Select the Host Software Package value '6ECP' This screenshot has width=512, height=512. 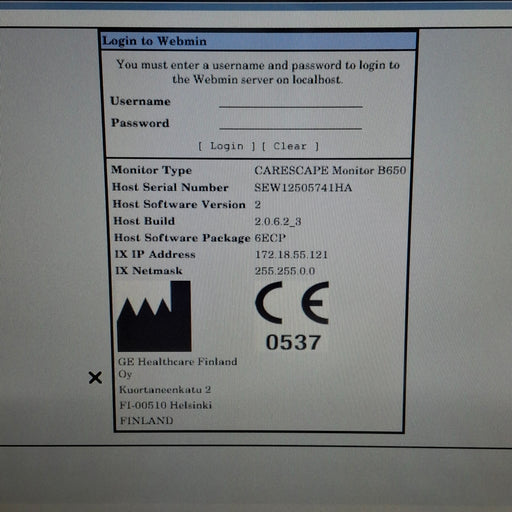tap(270, 238)
